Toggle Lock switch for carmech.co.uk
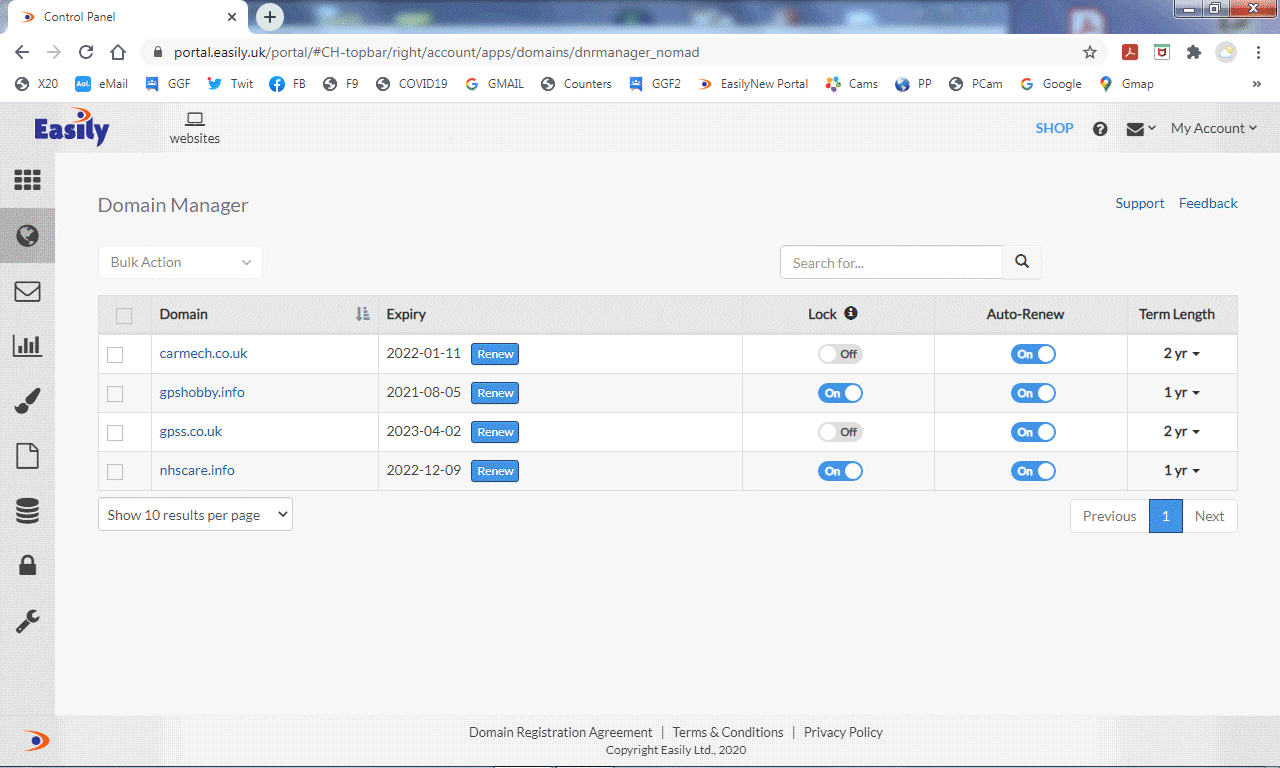The image size is (1280, 768). pyautogui.click(x=839, y=354)
